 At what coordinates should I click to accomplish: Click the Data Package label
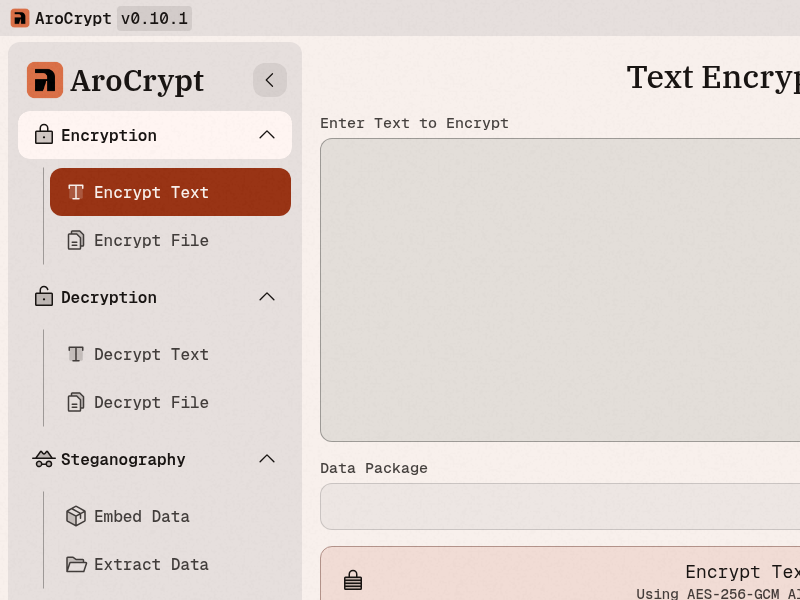point(374,468)
